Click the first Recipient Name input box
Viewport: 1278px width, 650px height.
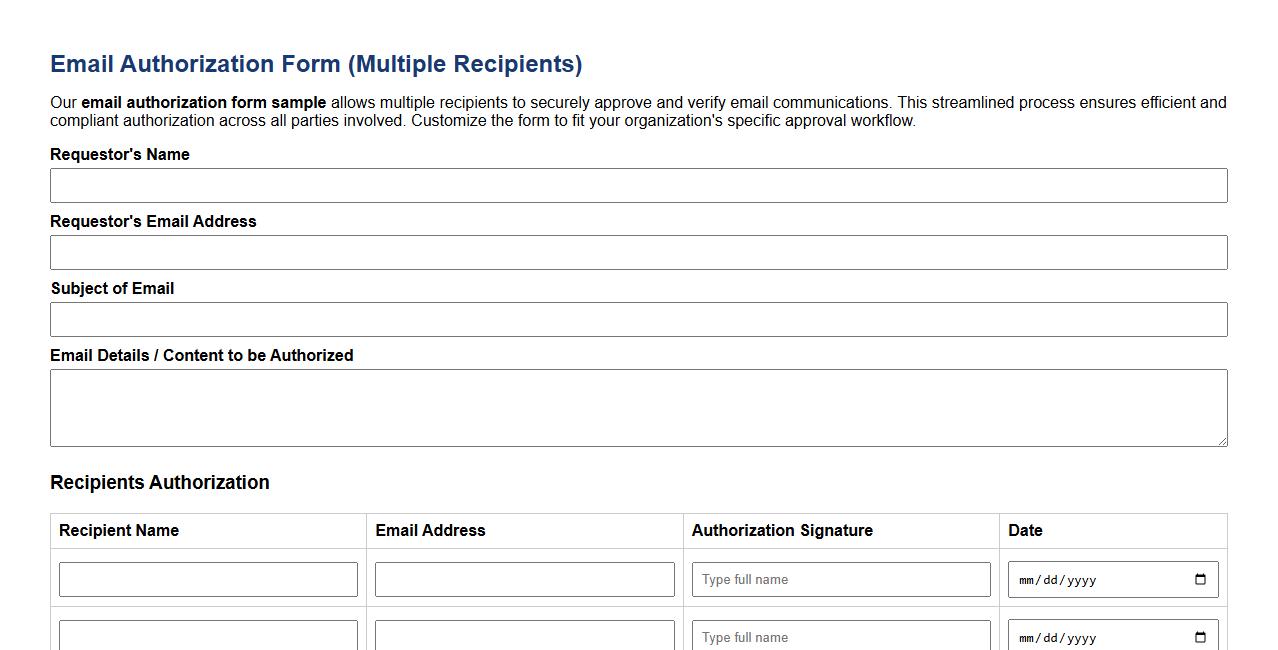(208, 579)
